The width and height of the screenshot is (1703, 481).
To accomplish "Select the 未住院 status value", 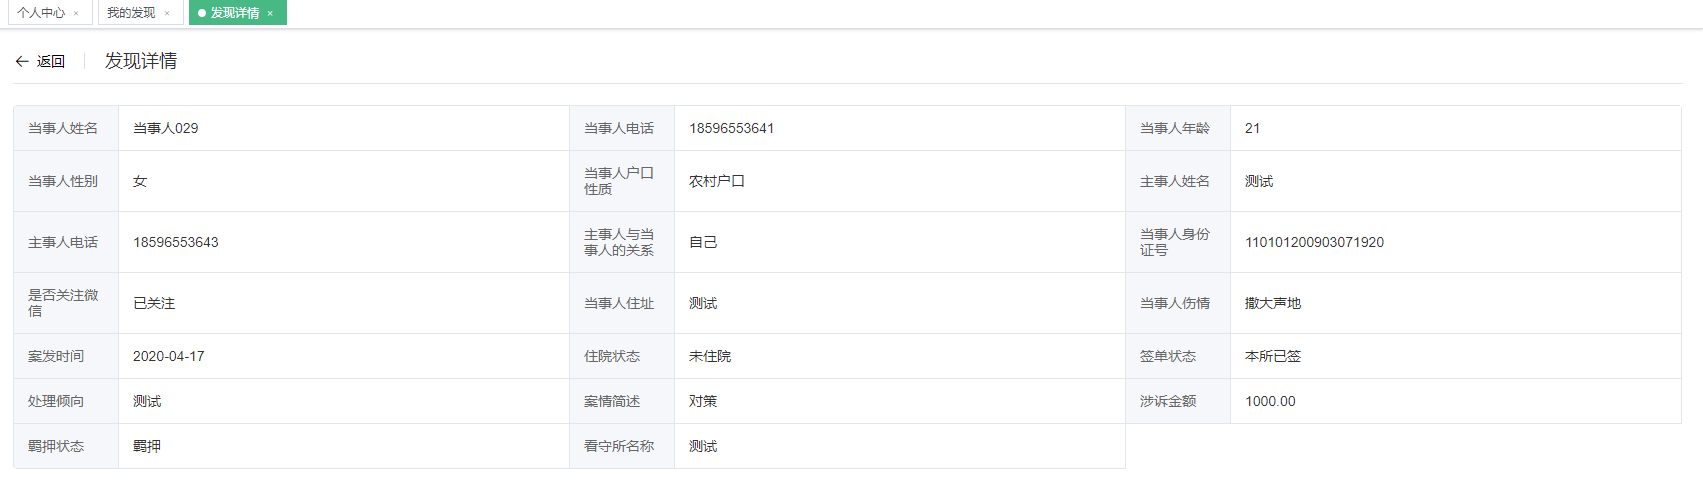I will (x=710, y=356).
